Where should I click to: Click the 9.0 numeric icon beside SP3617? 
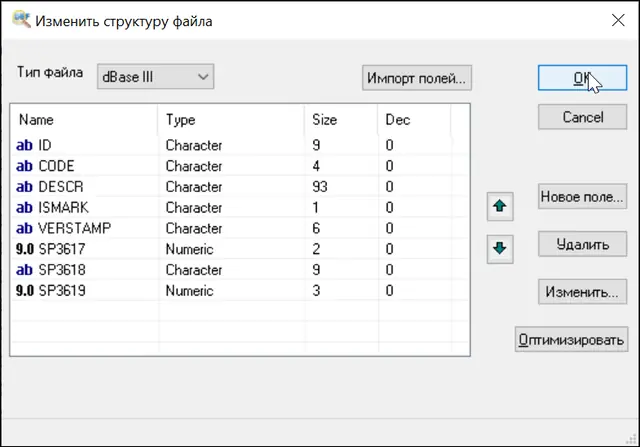(24, 249)
